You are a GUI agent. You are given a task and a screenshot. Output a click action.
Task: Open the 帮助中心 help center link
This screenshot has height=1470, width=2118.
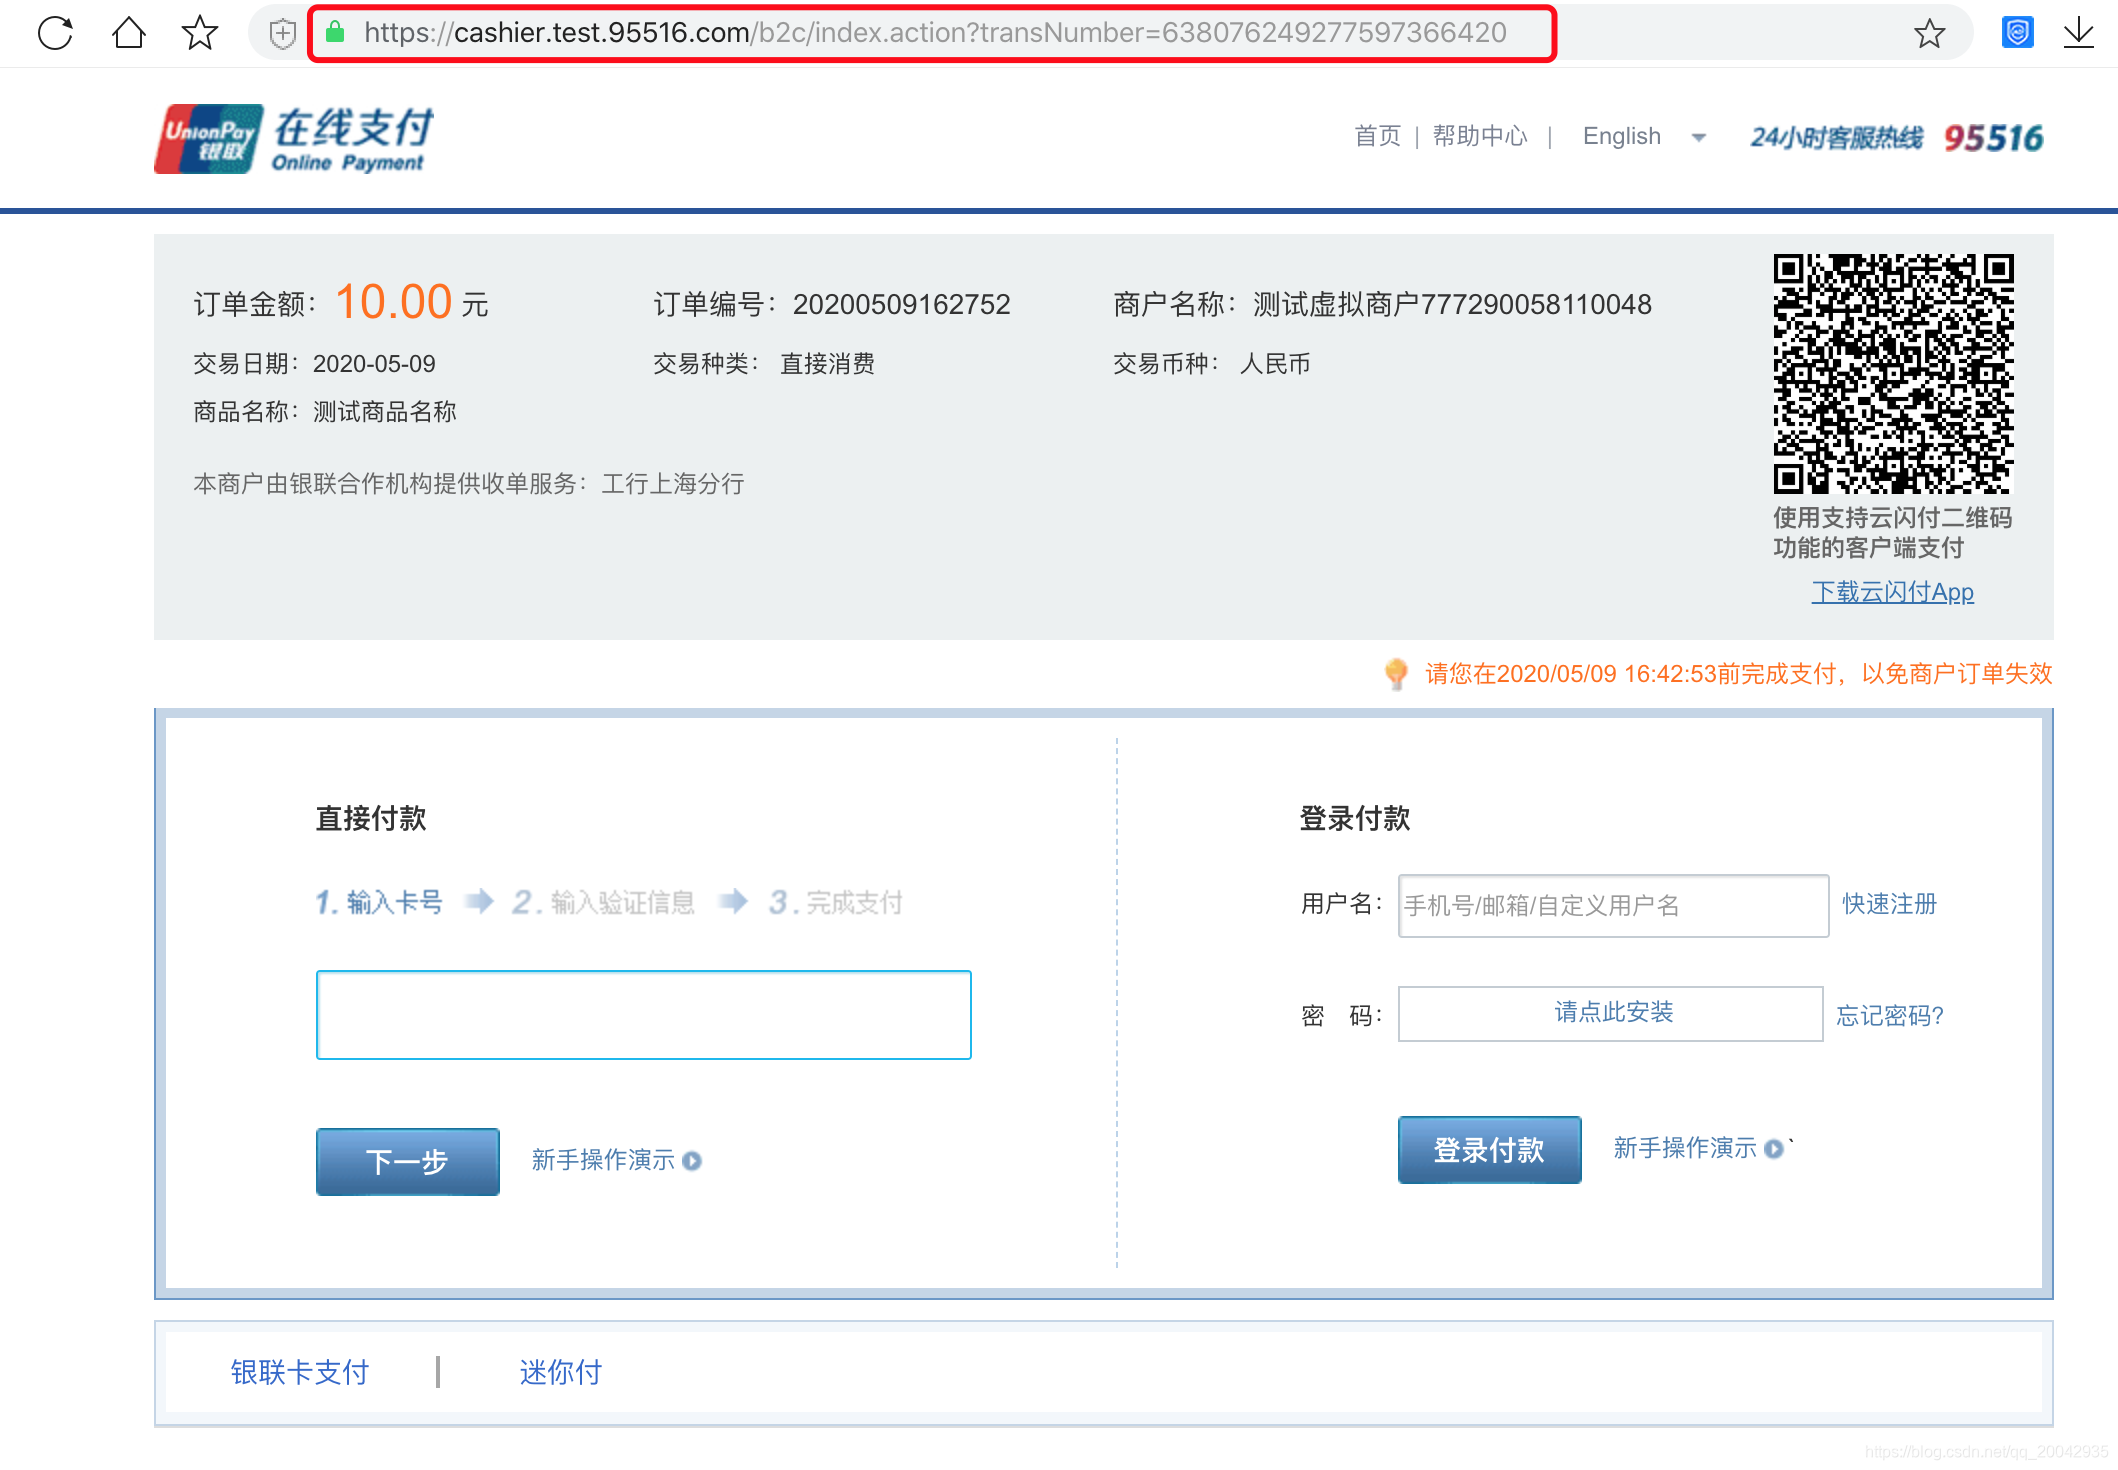pos(1480,136)
